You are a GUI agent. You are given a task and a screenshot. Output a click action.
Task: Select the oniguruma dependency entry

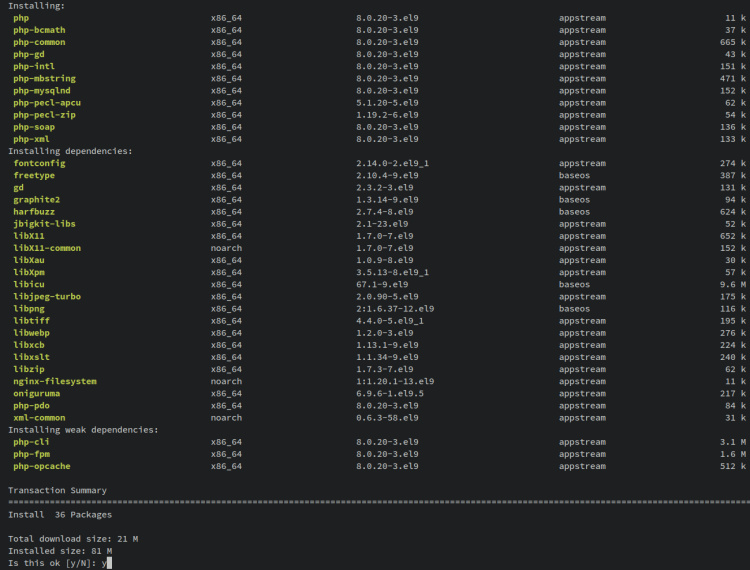click(x=36, y=393)
